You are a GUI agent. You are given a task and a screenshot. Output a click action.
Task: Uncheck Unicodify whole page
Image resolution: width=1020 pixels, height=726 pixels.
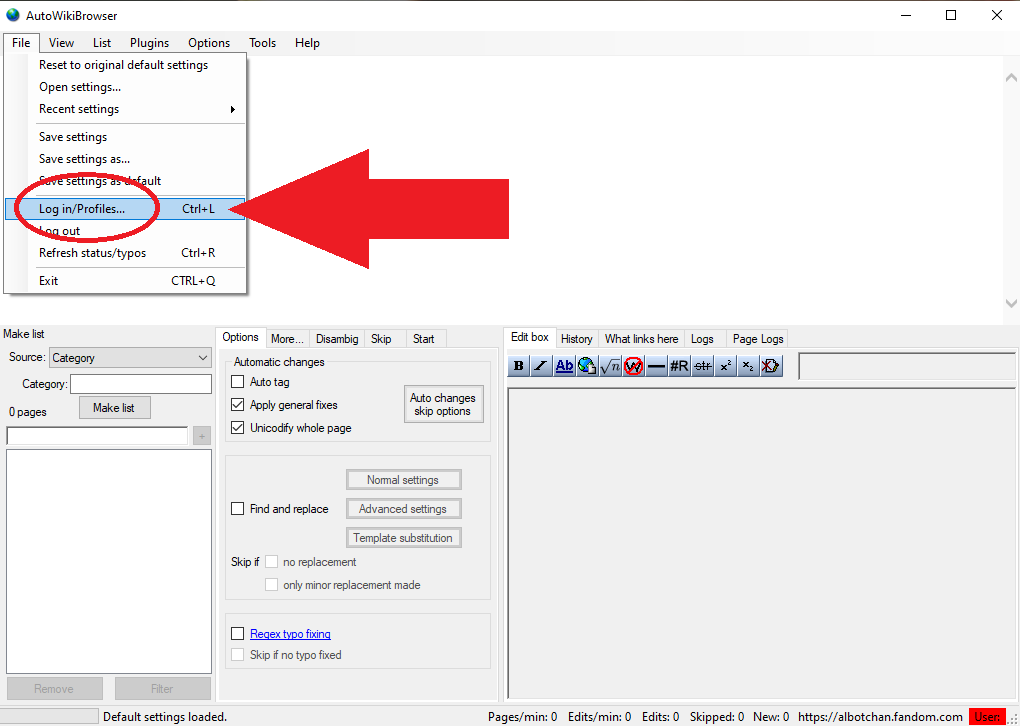(237, 428)
